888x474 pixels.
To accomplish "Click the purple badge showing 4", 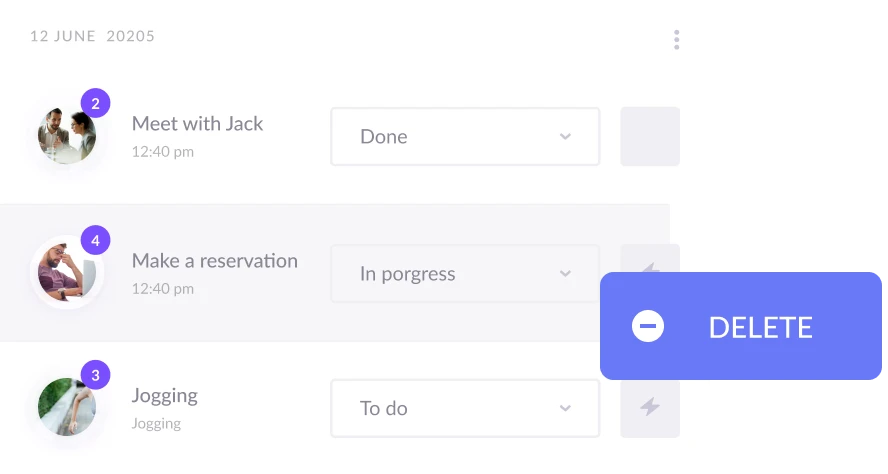I will point(95,240).
